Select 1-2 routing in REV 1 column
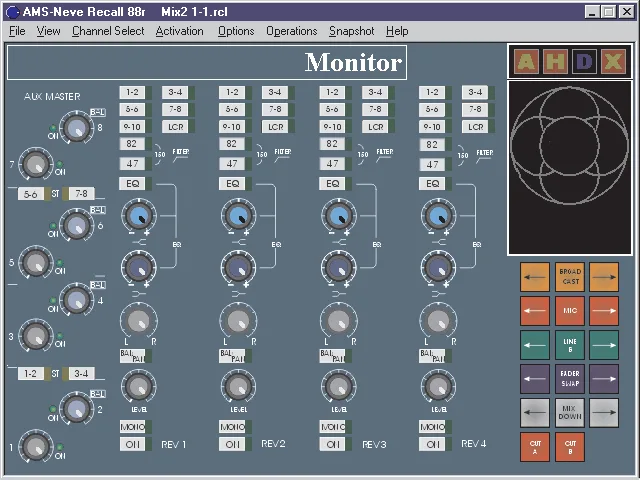This screenshot has height=480, width=640. [x=135, y=92]
